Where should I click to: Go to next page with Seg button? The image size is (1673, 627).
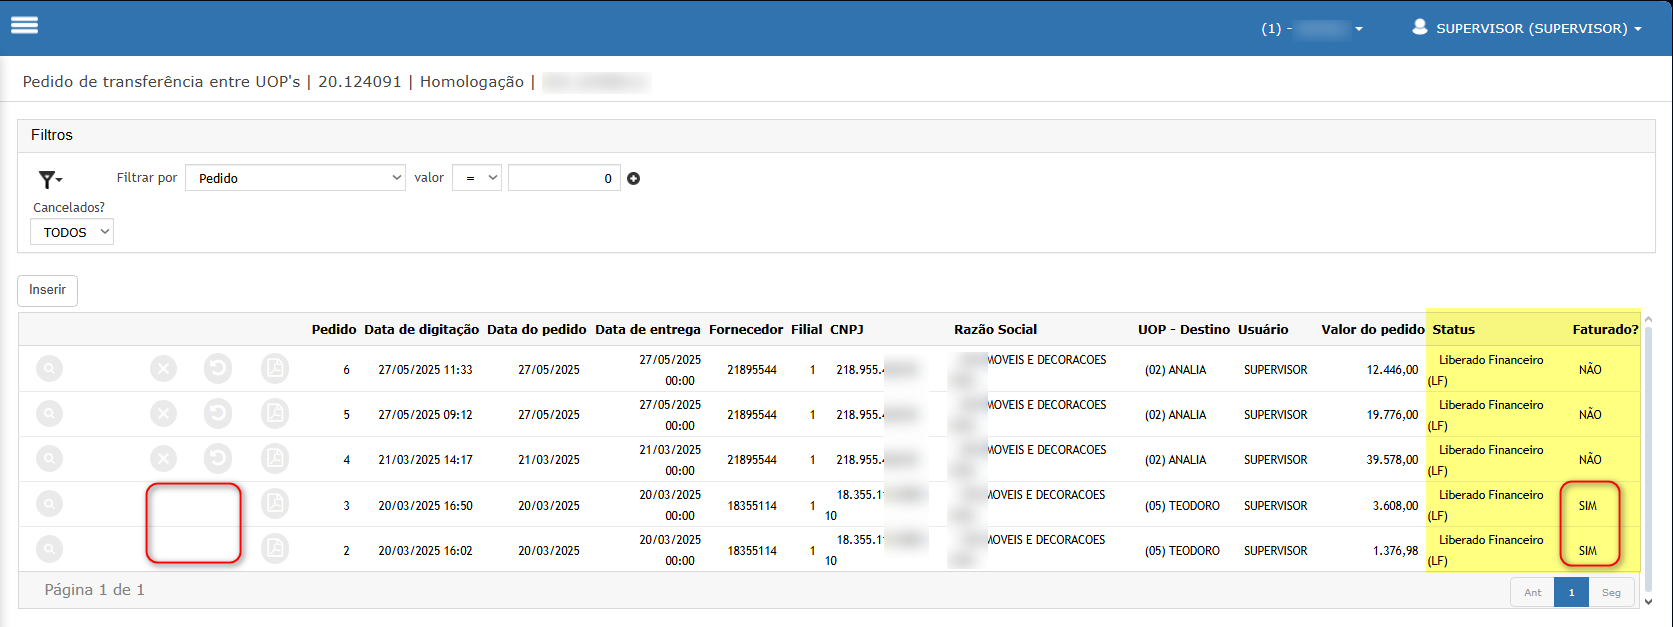(1610, 593)
